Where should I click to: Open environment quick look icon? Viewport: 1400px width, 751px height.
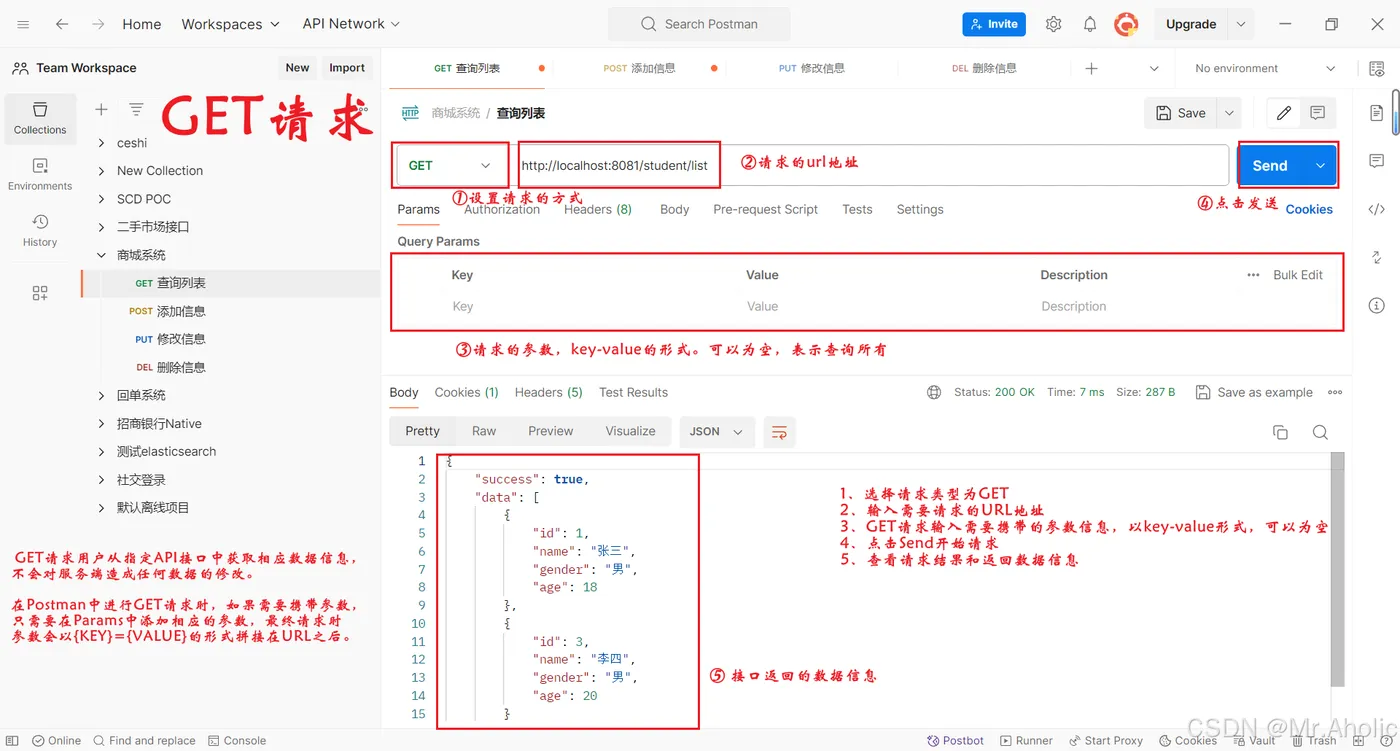tap(1376, 68)
